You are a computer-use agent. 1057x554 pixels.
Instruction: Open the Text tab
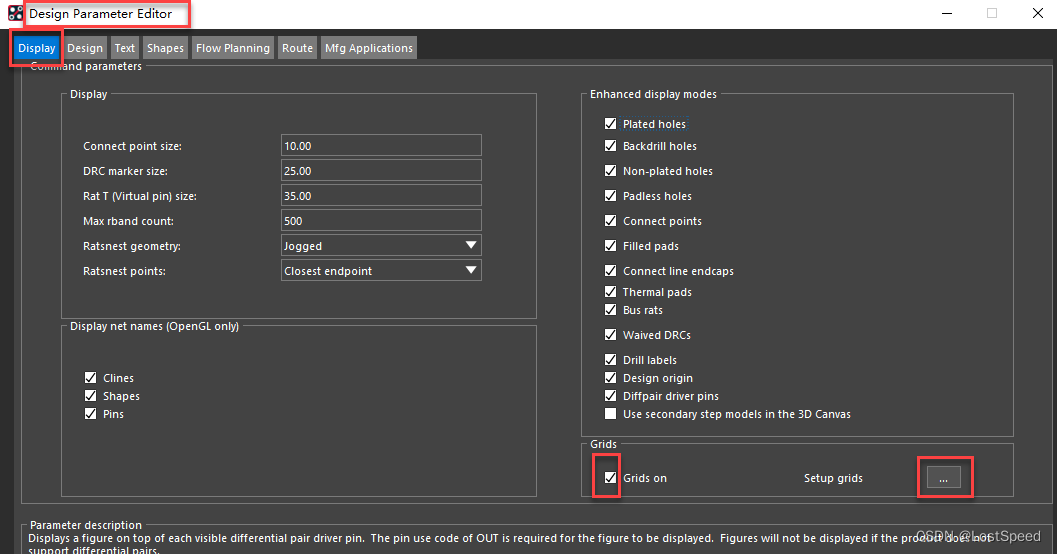(x=125, y=48)
